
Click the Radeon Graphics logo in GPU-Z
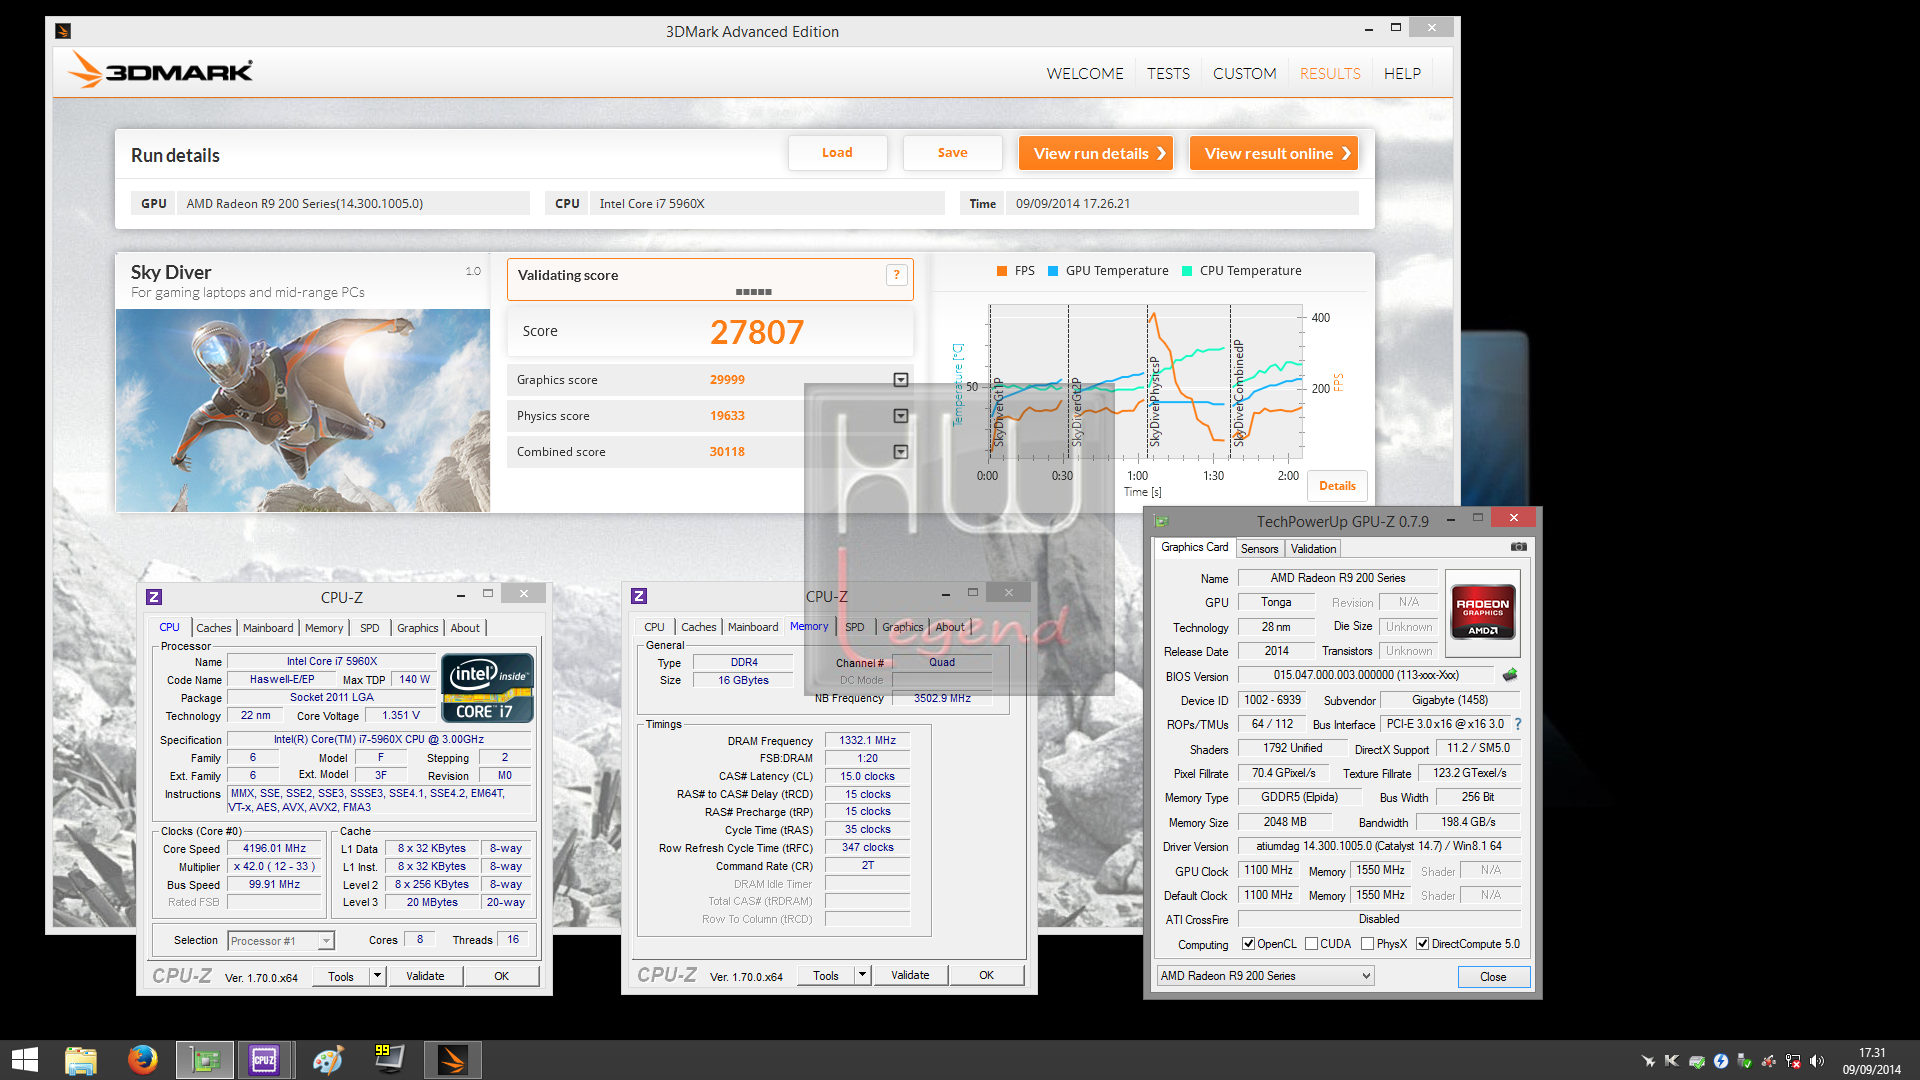coord(1483,611)
